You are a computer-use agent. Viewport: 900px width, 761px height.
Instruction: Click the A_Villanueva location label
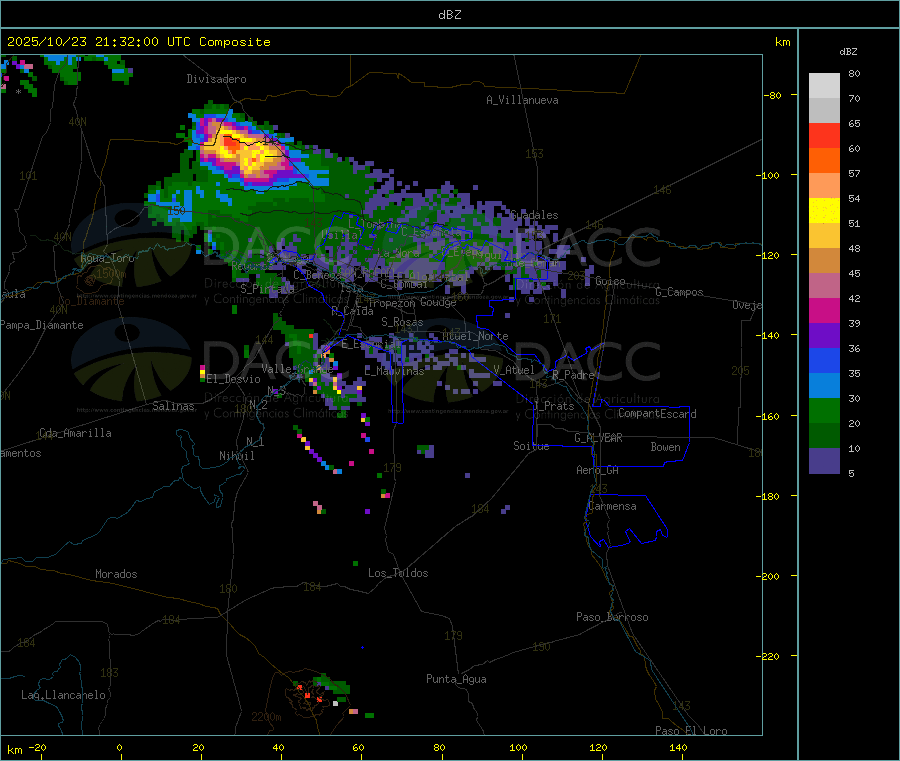(522, 100)
